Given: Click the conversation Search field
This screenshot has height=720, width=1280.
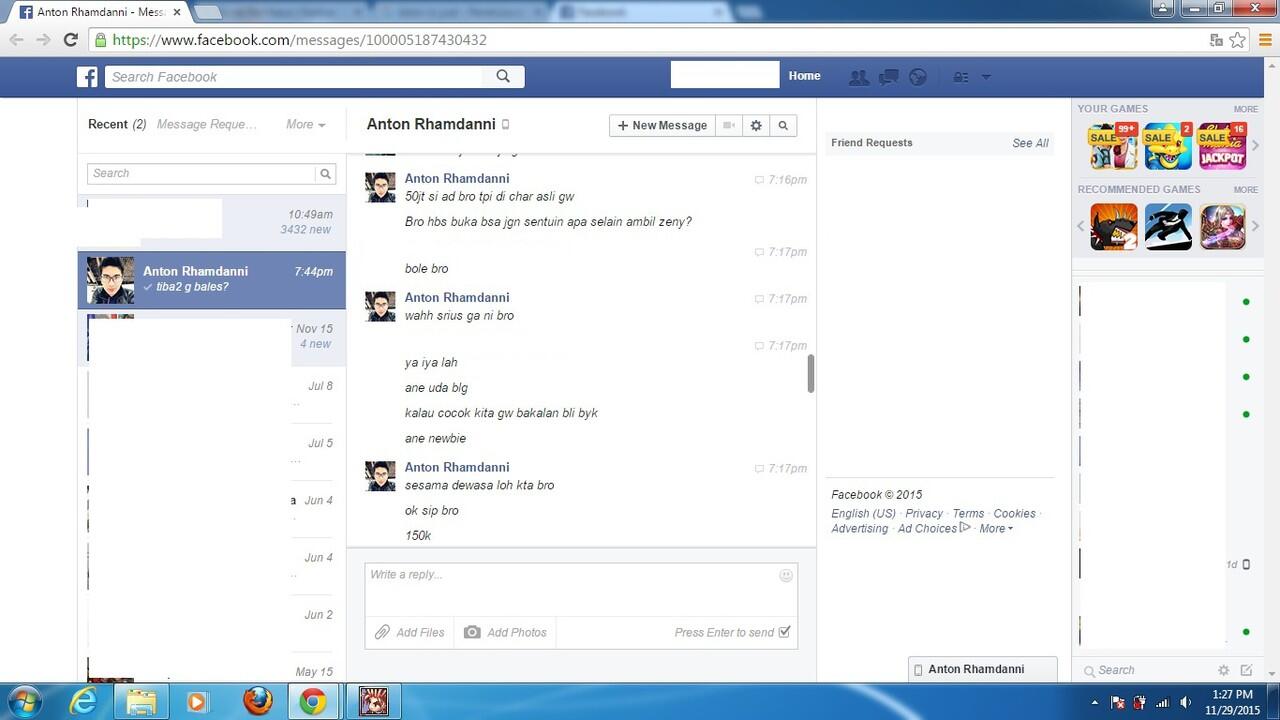Looking at the screenshot, I should click(201, 173).
